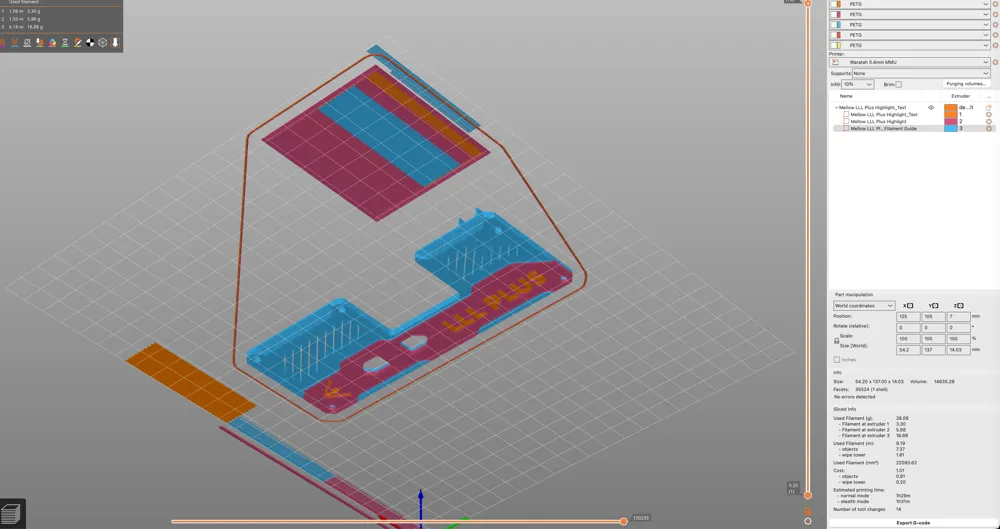The height and width of the screenshot is (529, 1000).
Task: Click the Position Y field showing 105
Action: (934, 317)
